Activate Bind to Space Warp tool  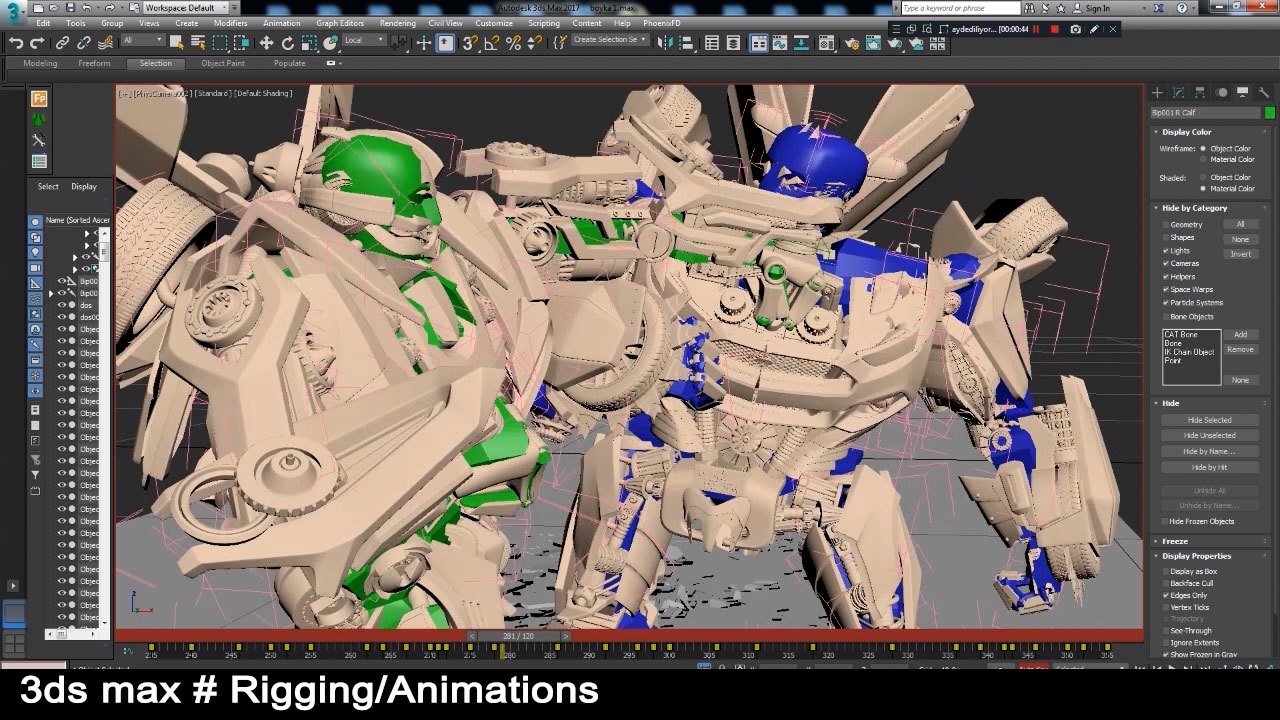pyautogui.click(x=106, y=43)
